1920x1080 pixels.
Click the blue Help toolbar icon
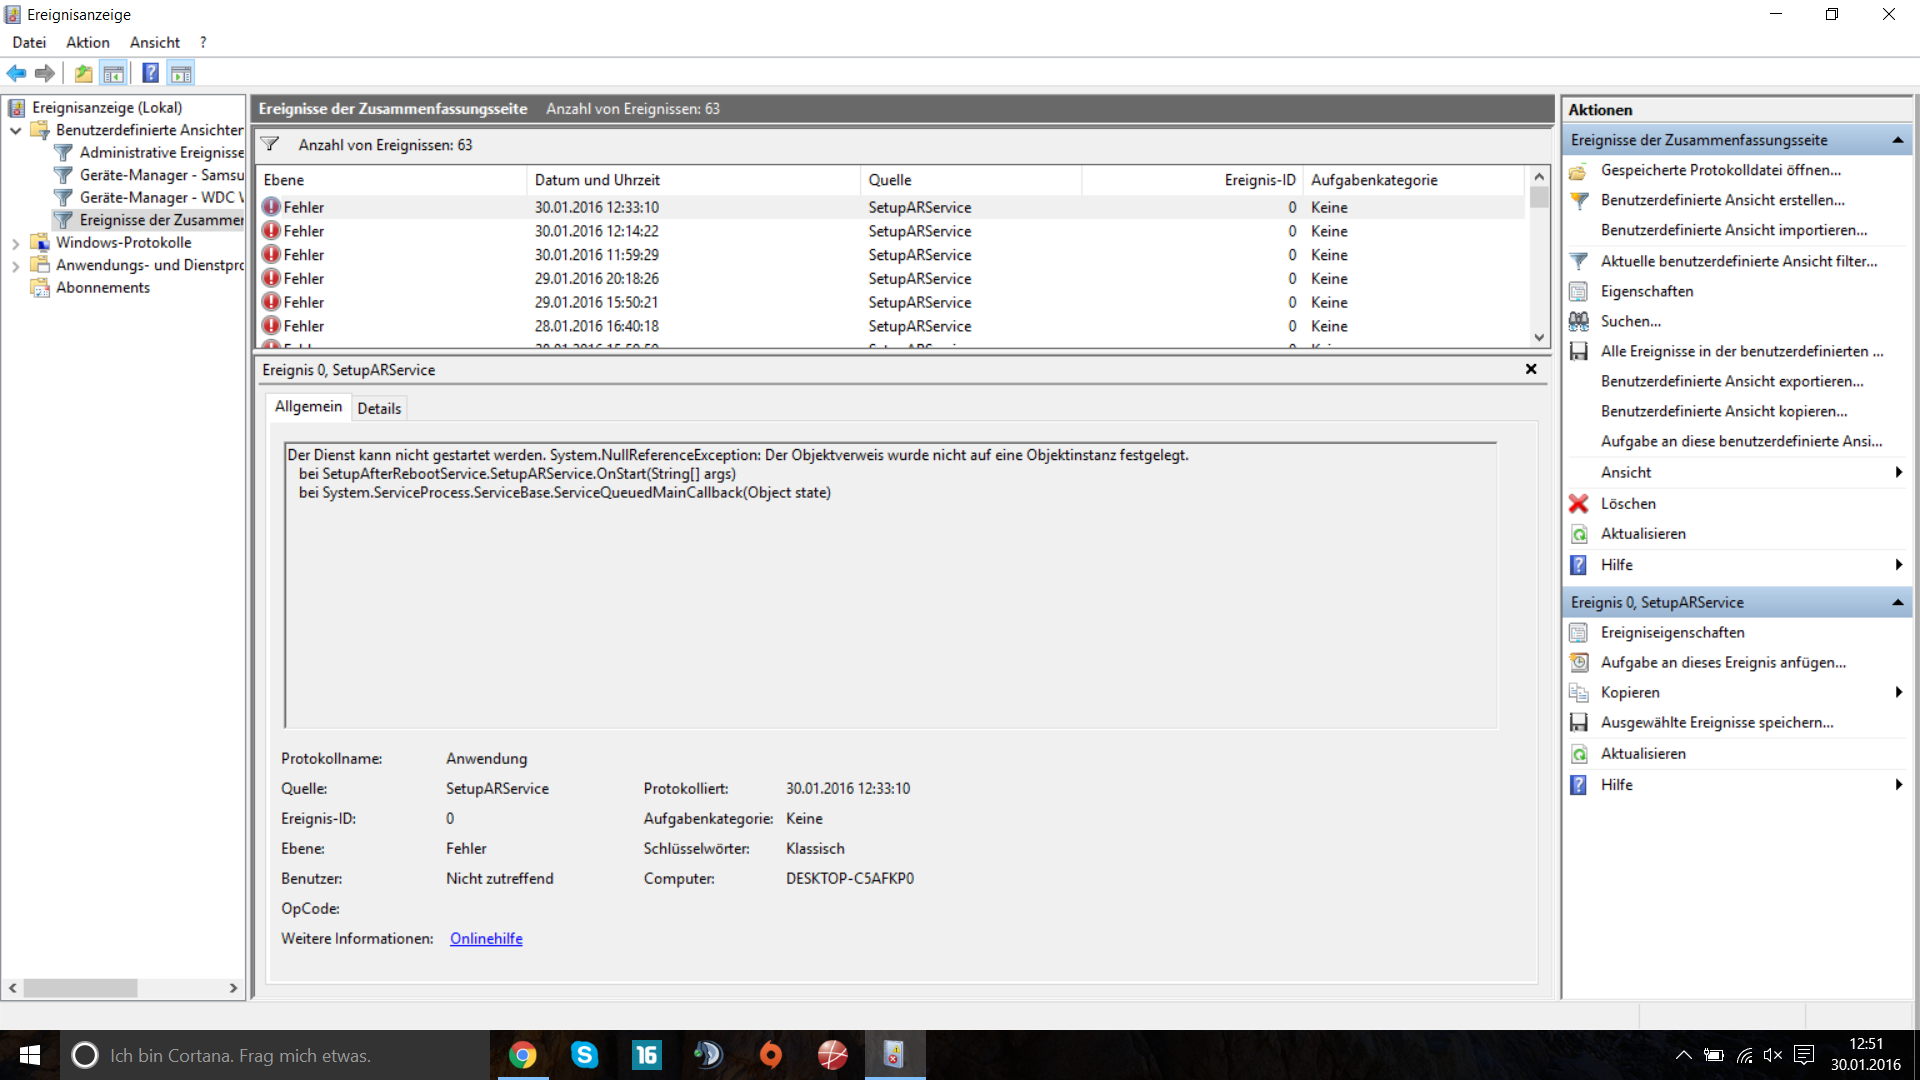coord(150,73)
